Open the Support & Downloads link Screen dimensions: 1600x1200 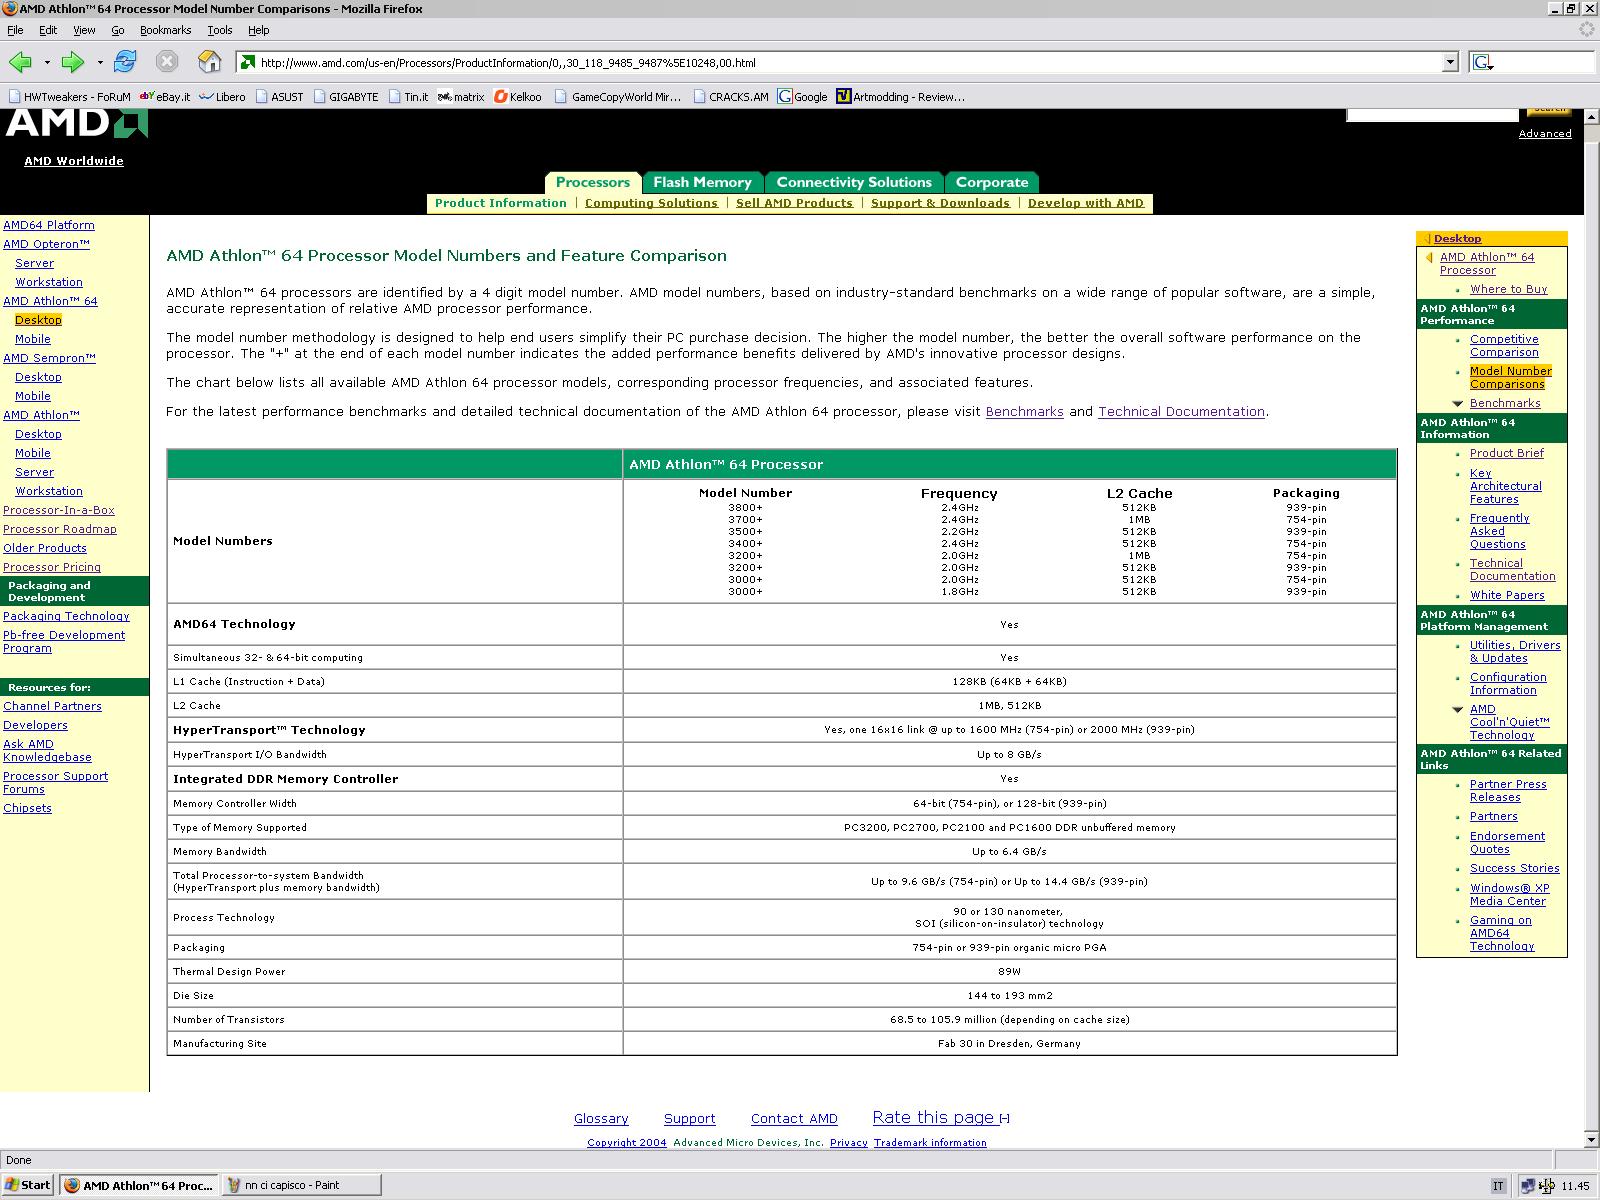(940, 203)
